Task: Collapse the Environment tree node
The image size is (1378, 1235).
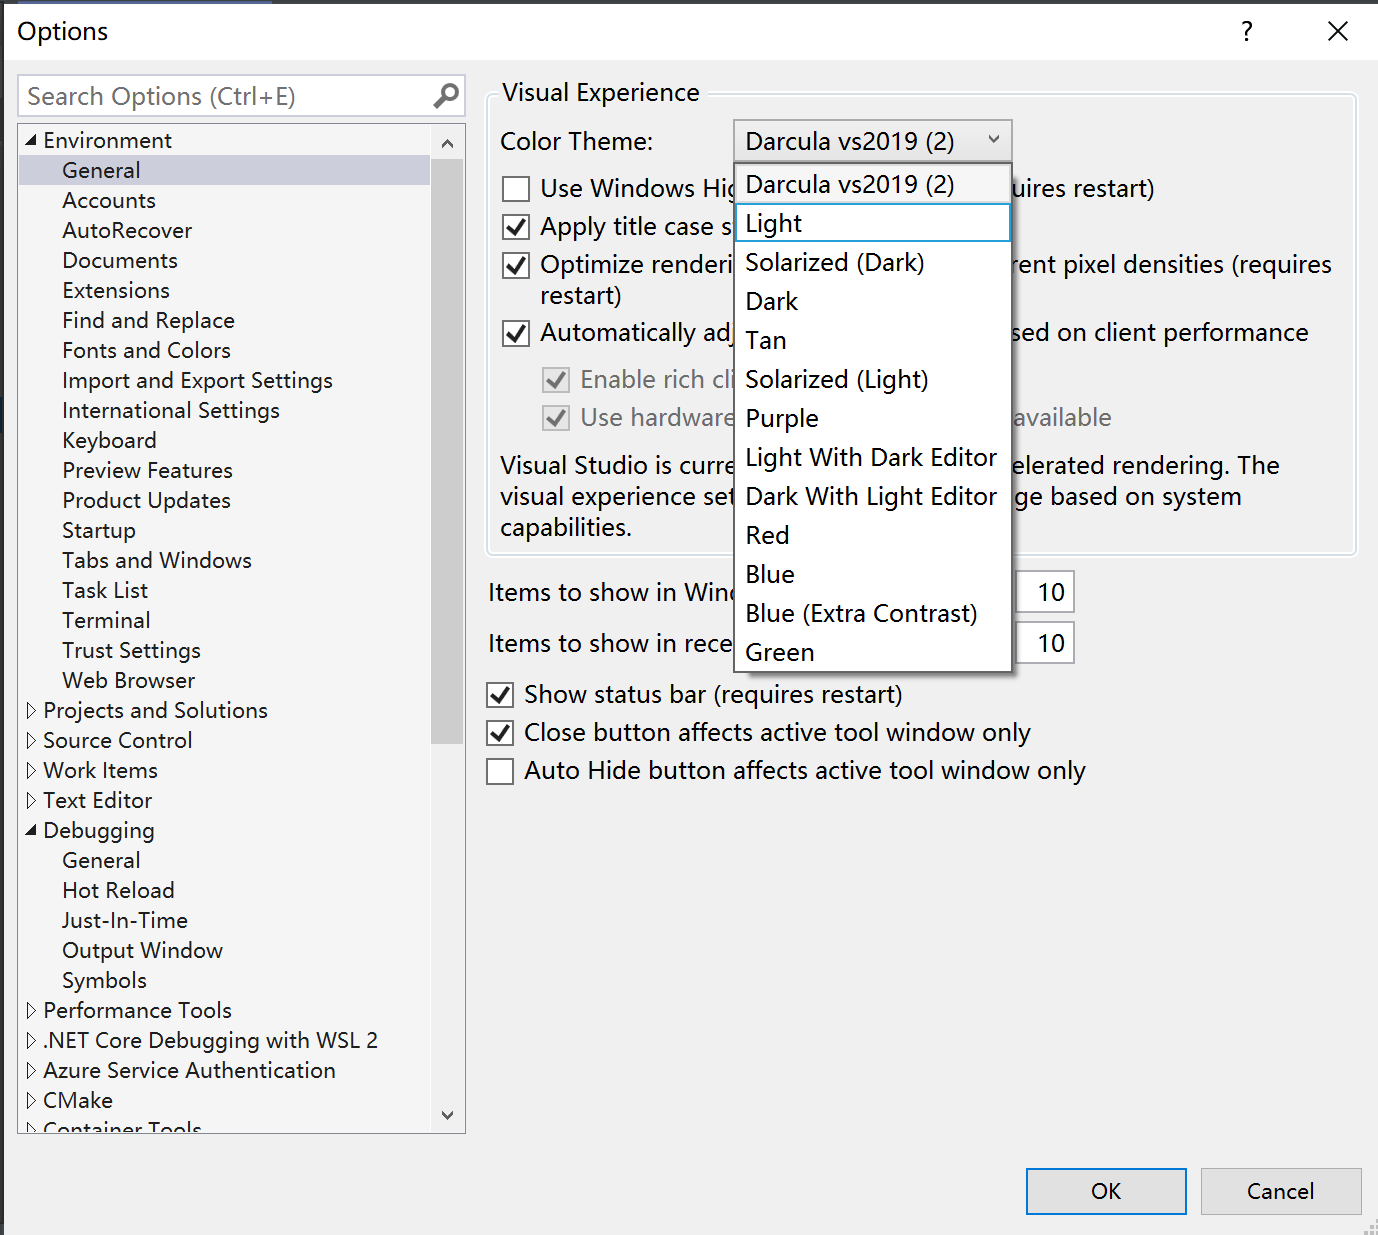Action: point(31,140)
